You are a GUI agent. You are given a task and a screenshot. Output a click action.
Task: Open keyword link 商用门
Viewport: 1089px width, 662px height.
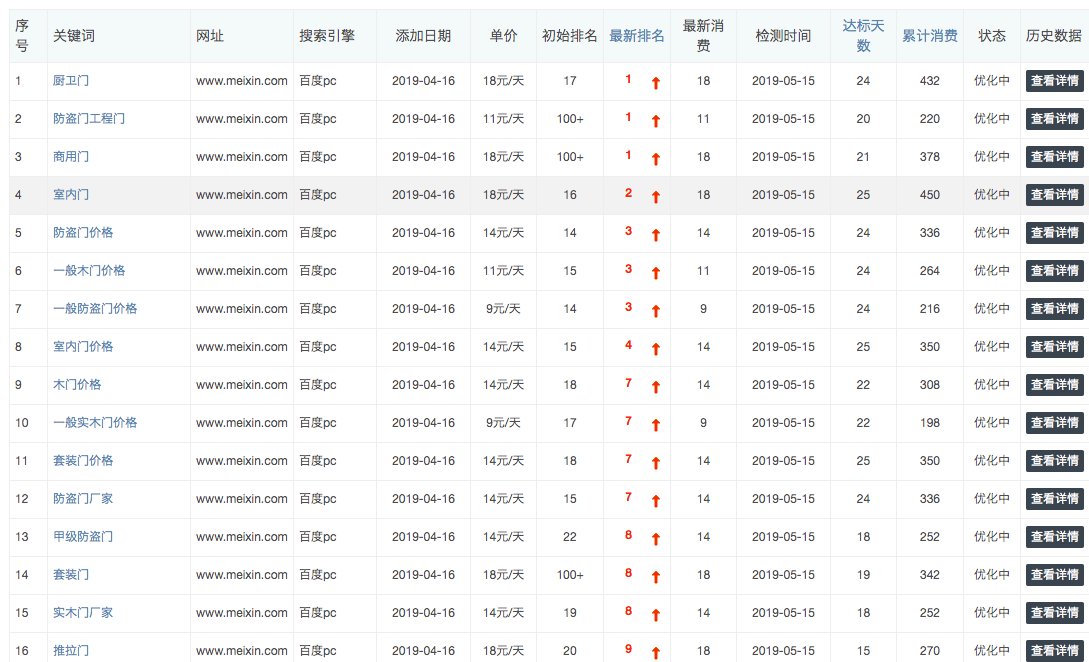(x=71, y=157)
